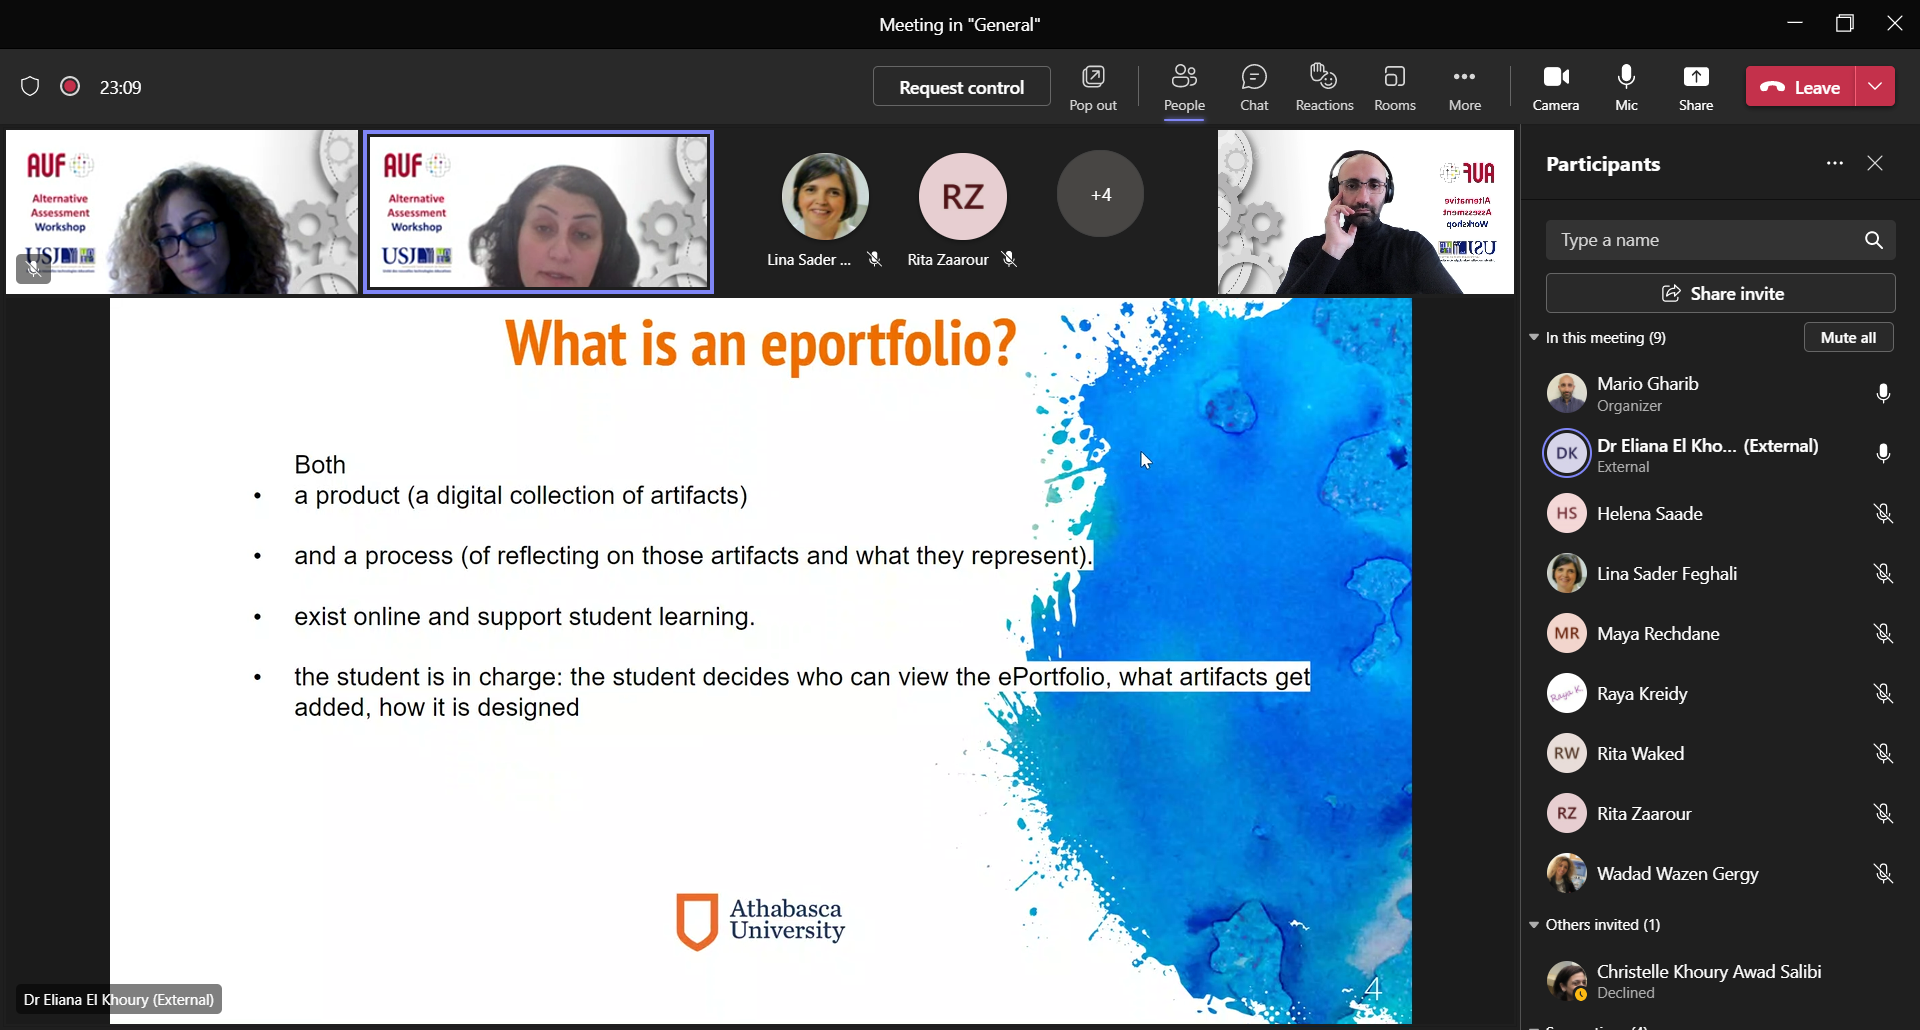
Task: Open breakout Rooms
Action: point(1395,88)
